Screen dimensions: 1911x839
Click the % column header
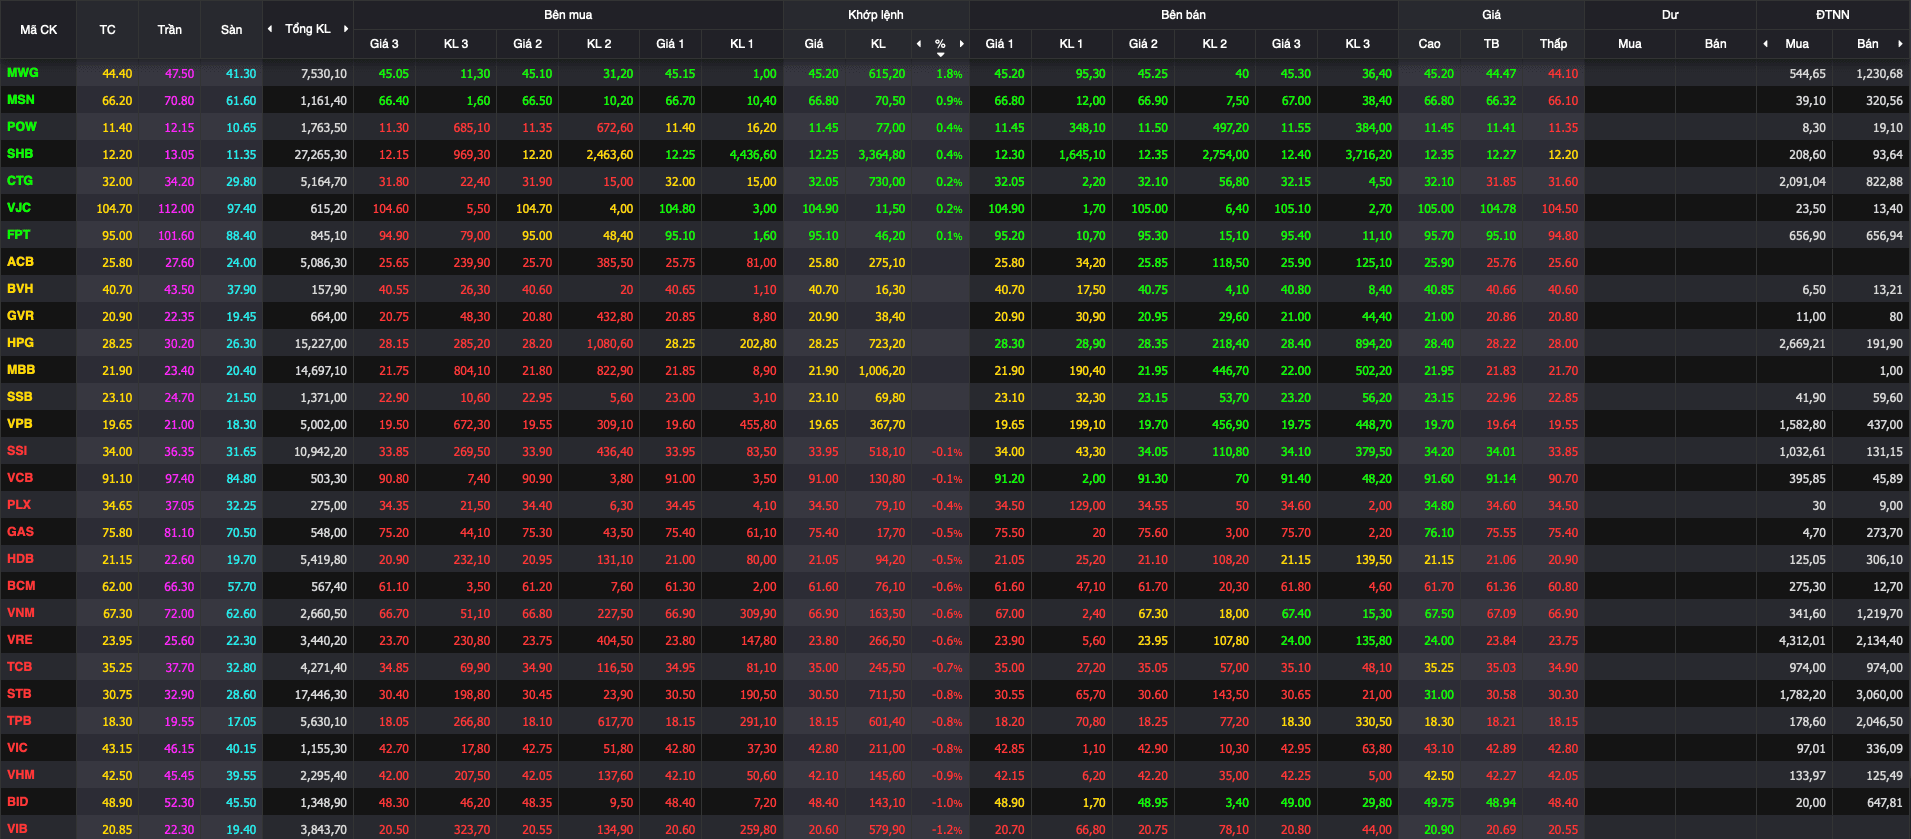(940, 44)
